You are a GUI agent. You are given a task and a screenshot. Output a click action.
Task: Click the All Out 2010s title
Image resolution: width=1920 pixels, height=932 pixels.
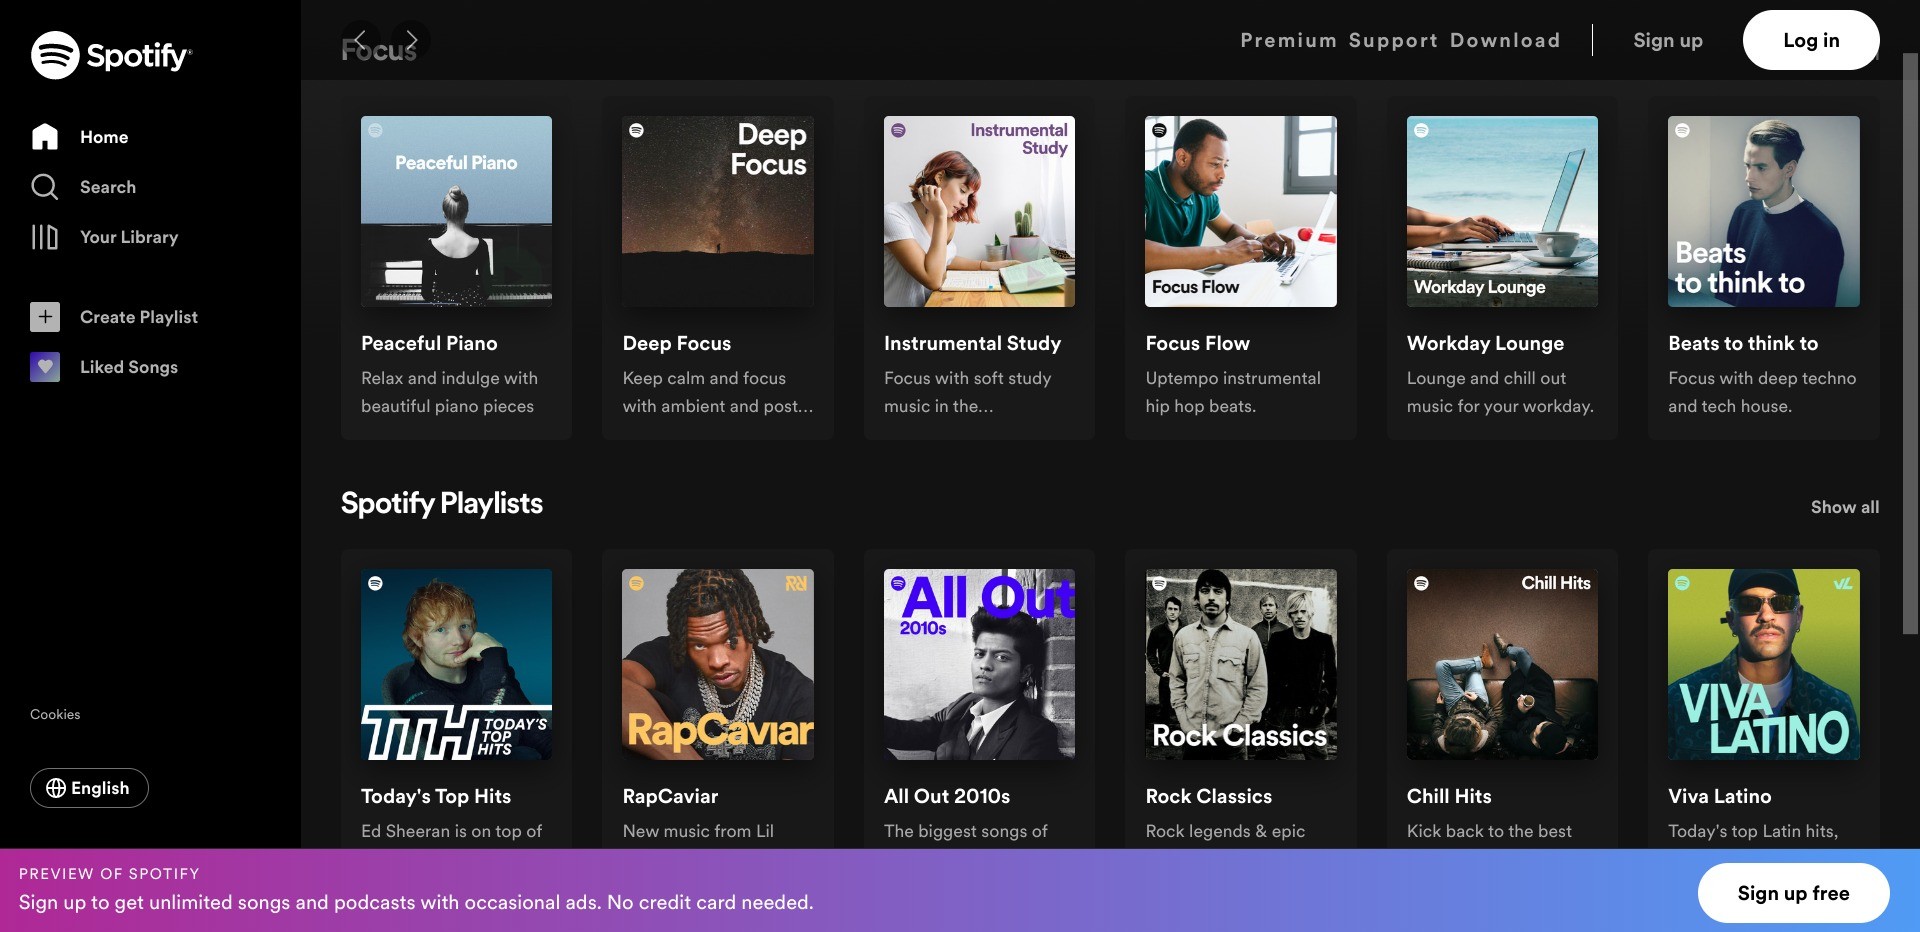pos(947,796)
